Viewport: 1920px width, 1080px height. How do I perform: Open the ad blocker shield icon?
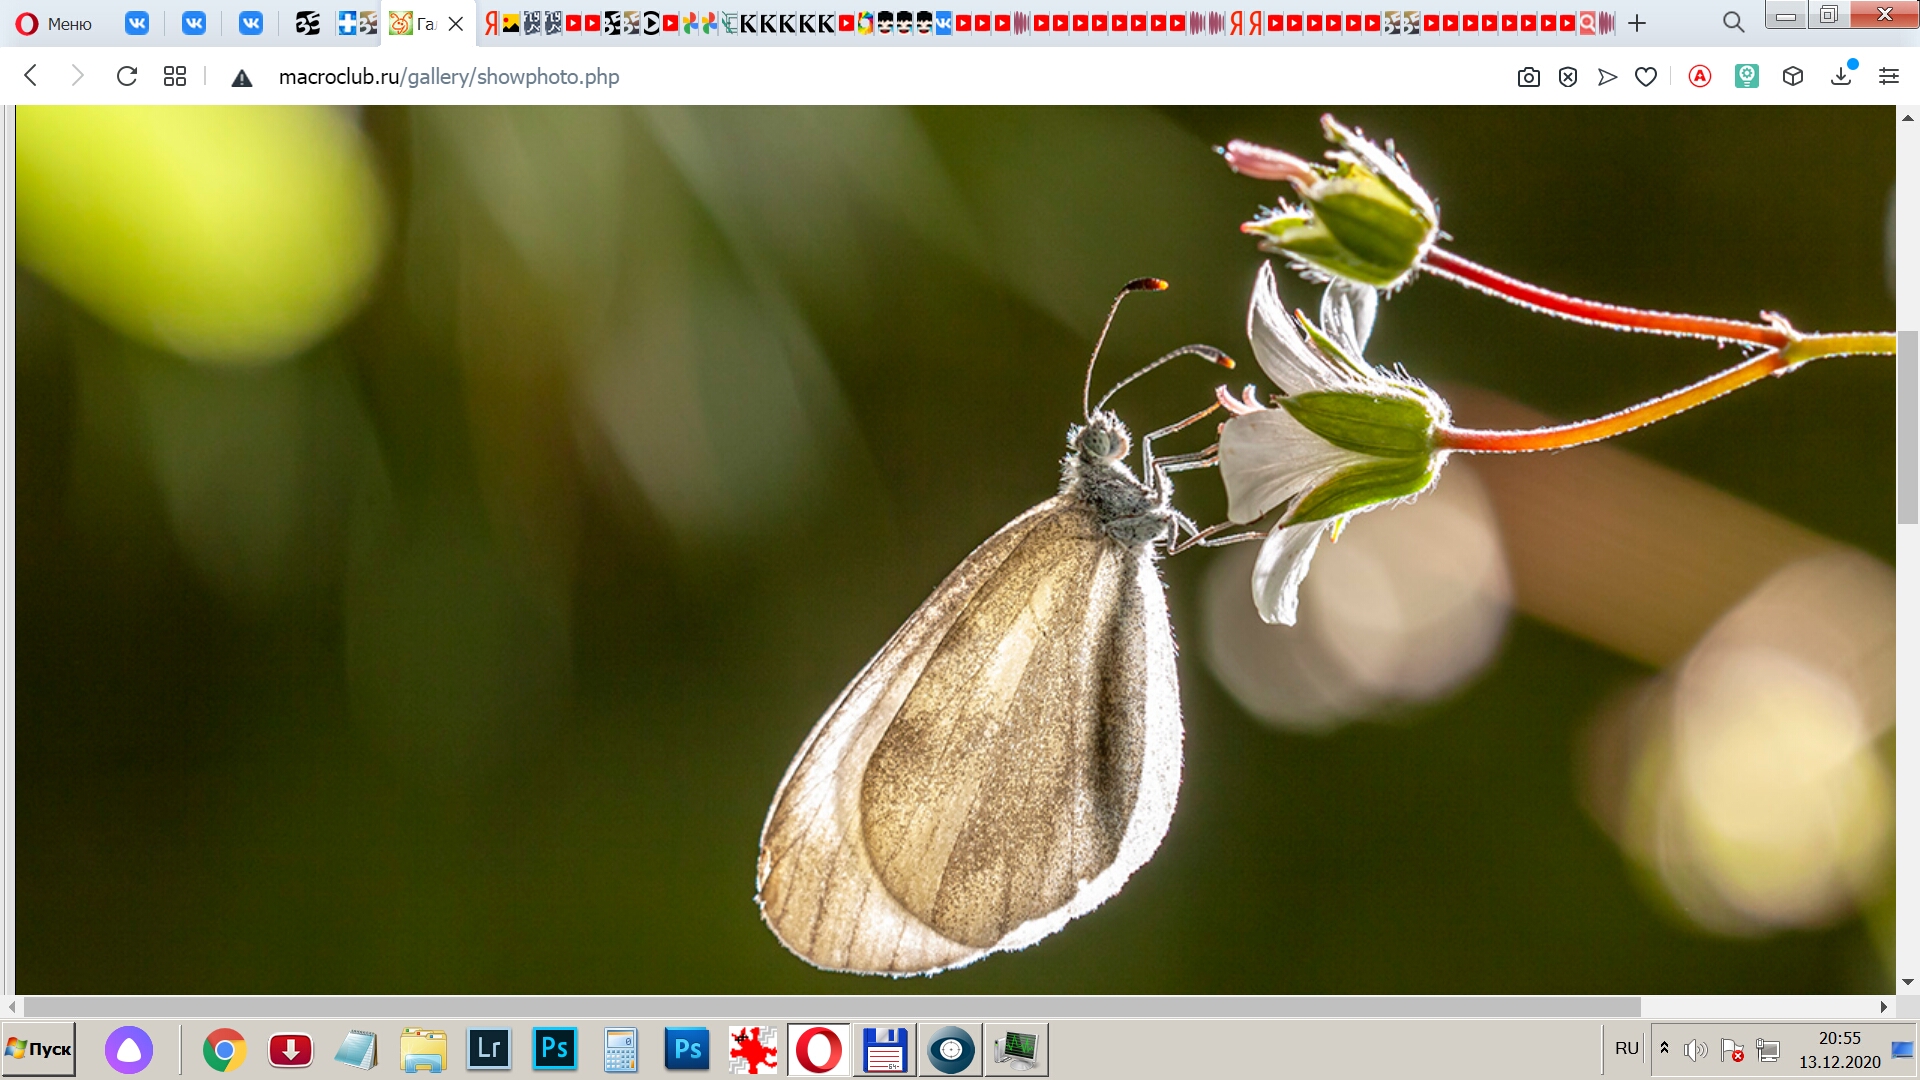click(x=1568, y=77)
